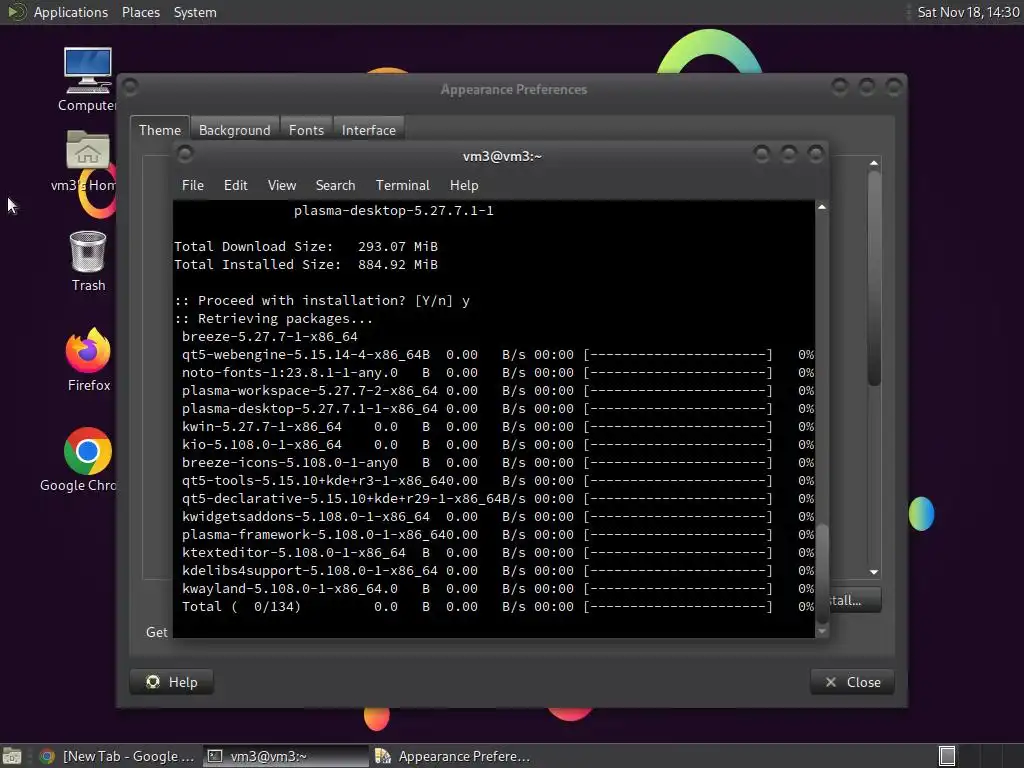Click 'kio-5.108.0-1-x86_64' package row
1024x768 pixels.
498,445
